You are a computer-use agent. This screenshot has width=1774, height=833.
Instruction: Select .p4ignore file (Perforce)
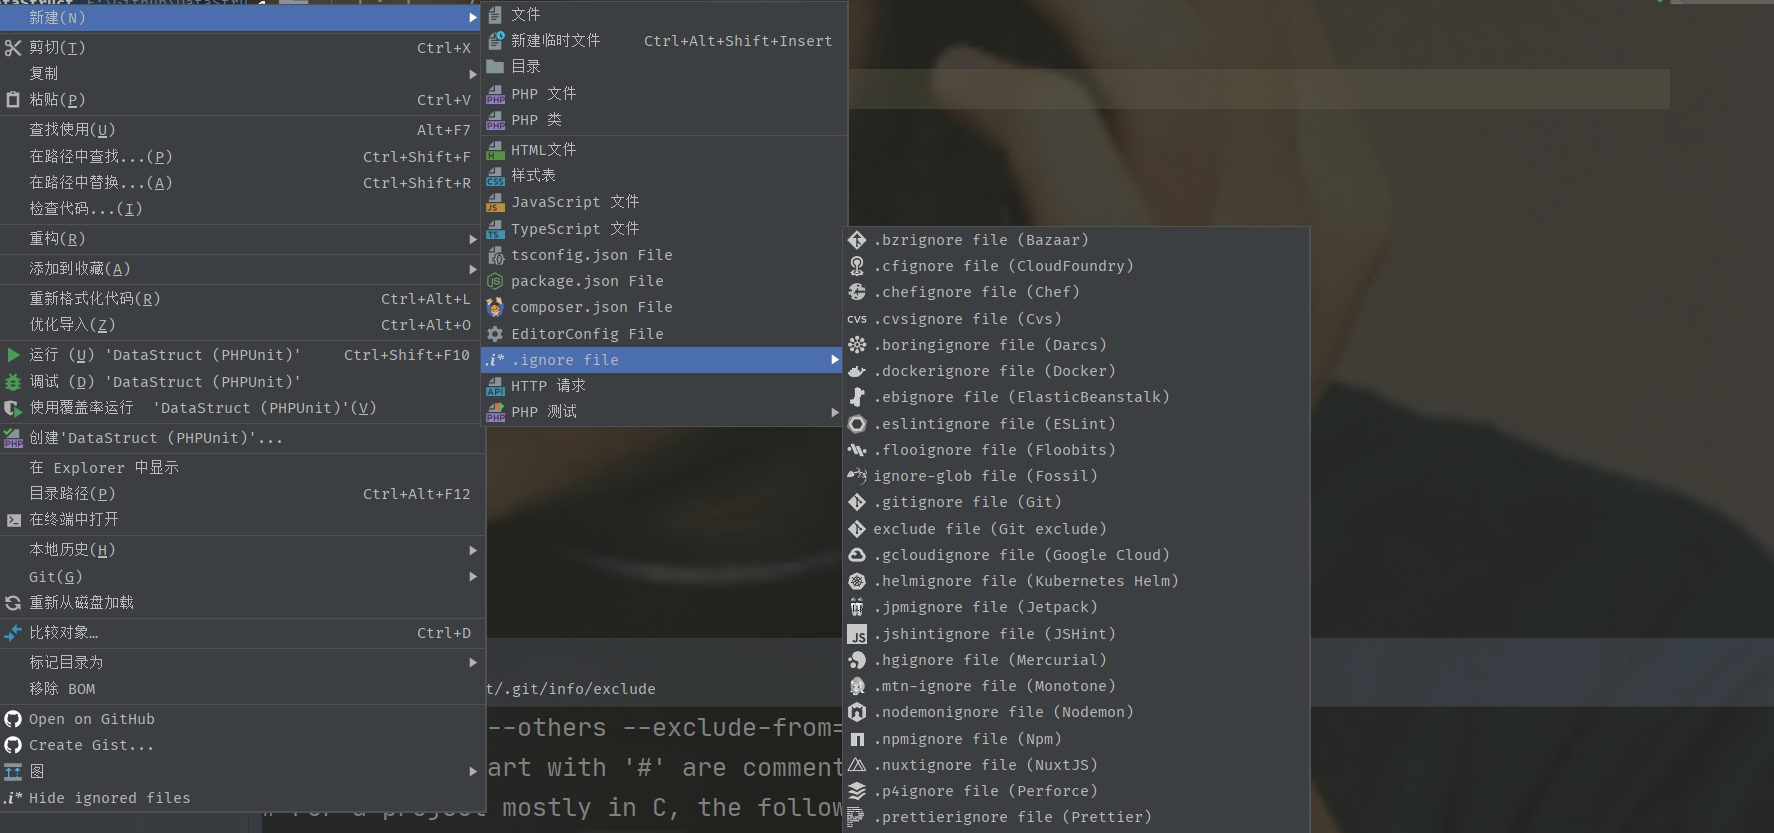tap(1077, 791)
